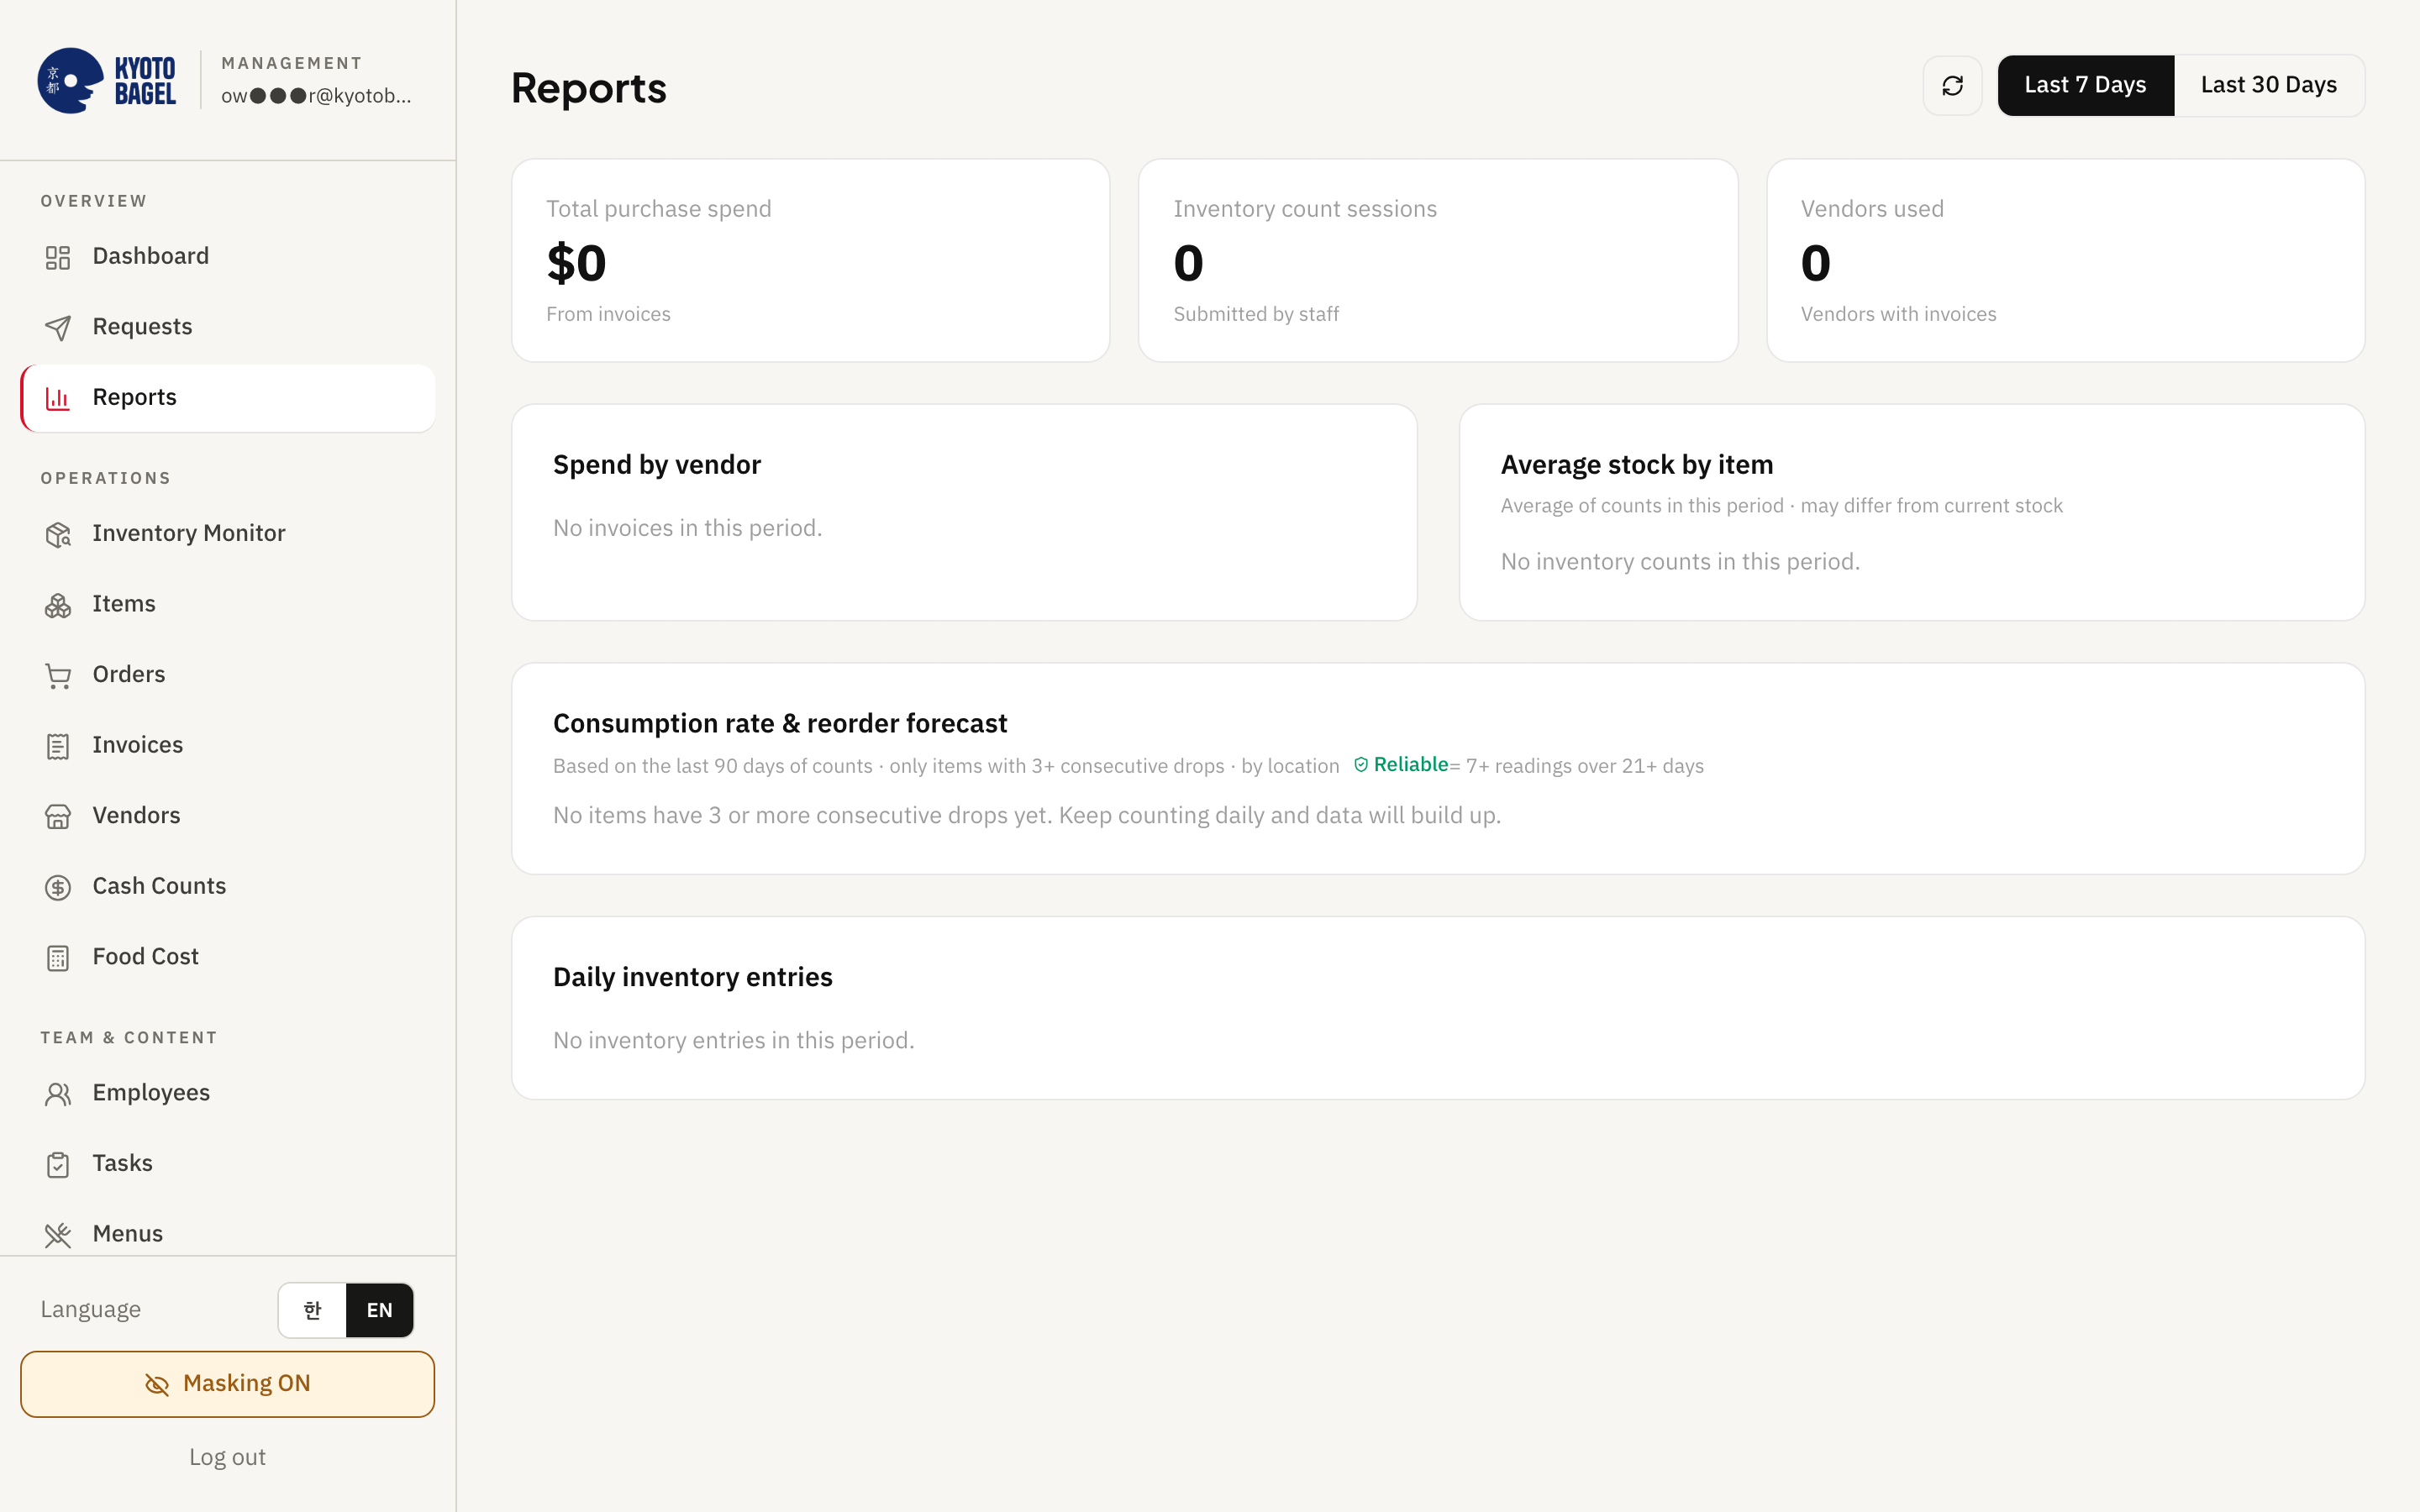Open the Inventory Monitor page
The height and width of the screenshot is (1512, 2420).
pyautogui.click(x=228, y=534)
